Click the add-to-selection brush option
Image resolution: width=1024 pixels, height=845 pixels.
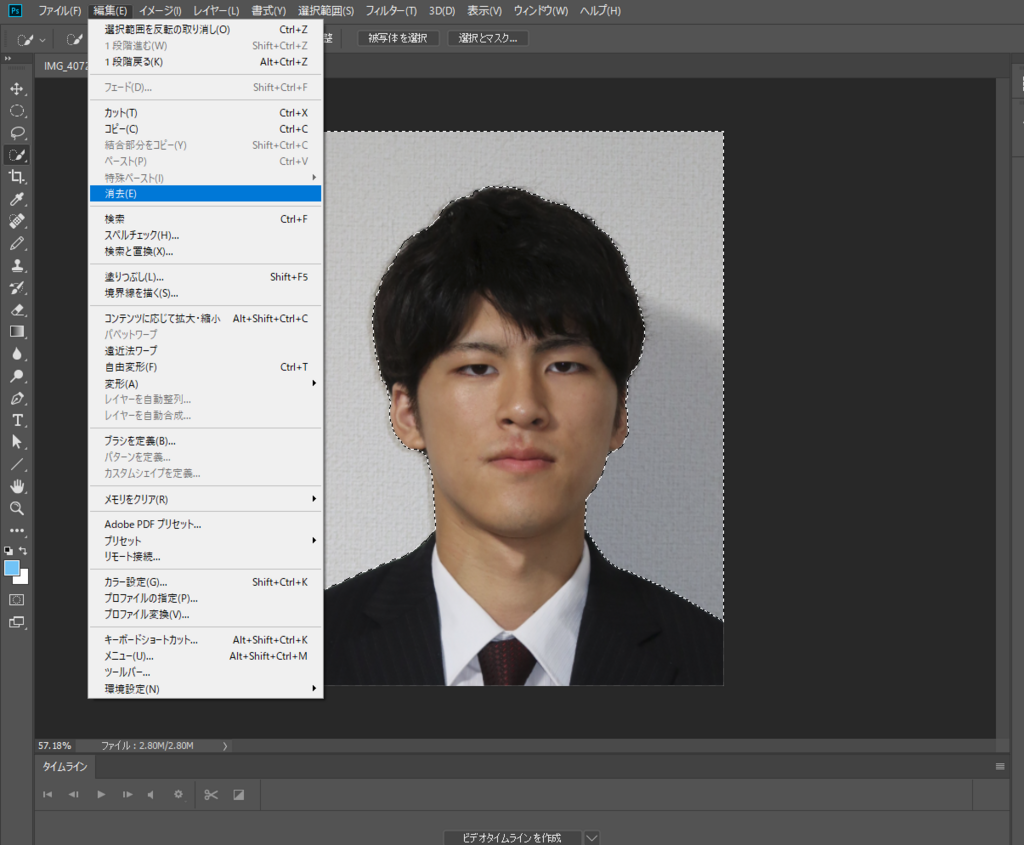coord(74,40)
